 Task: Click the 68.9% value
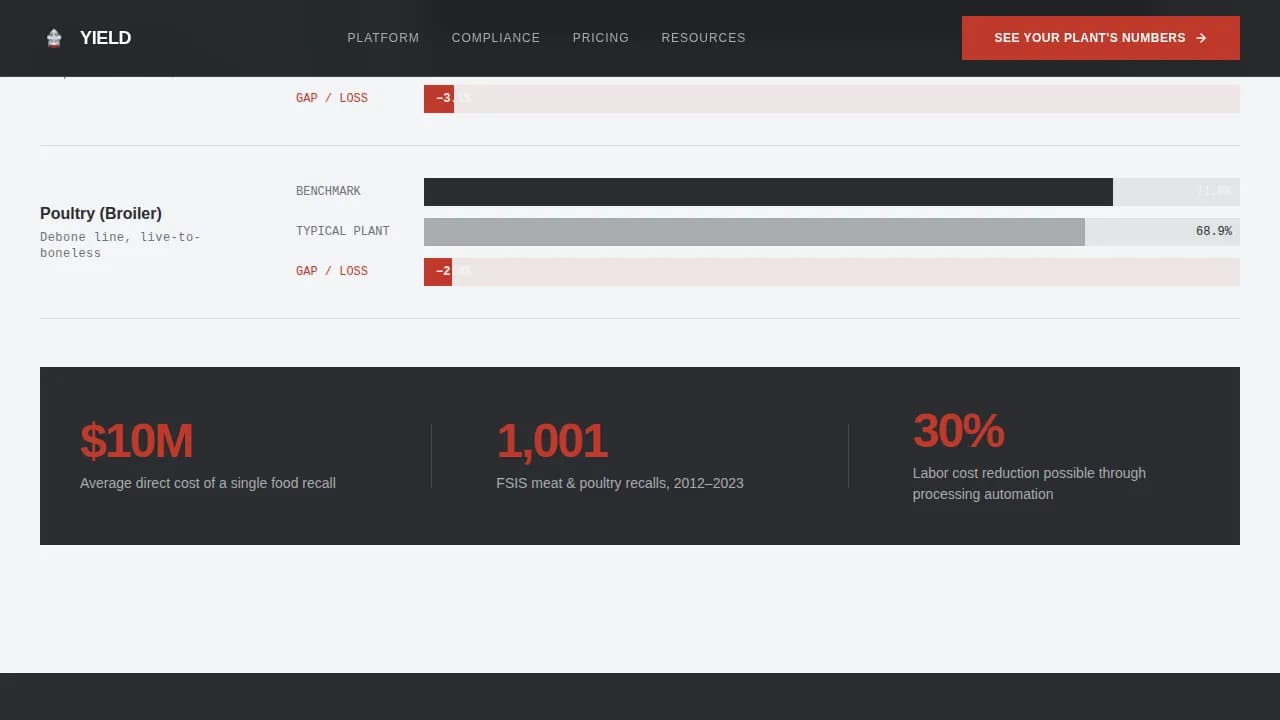click(1214, 231)
